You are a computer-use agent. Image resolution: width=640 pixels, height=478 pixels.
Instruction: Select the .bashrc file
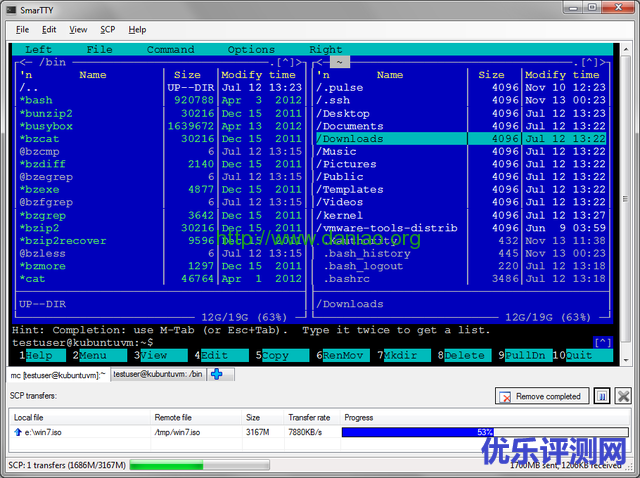click(347, 279)
